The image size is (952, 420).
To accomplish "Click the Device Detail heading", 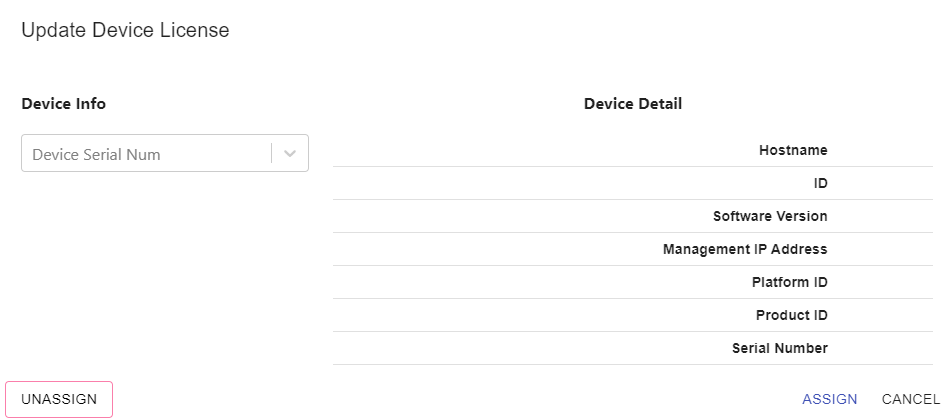I will (x=633, y=103).
